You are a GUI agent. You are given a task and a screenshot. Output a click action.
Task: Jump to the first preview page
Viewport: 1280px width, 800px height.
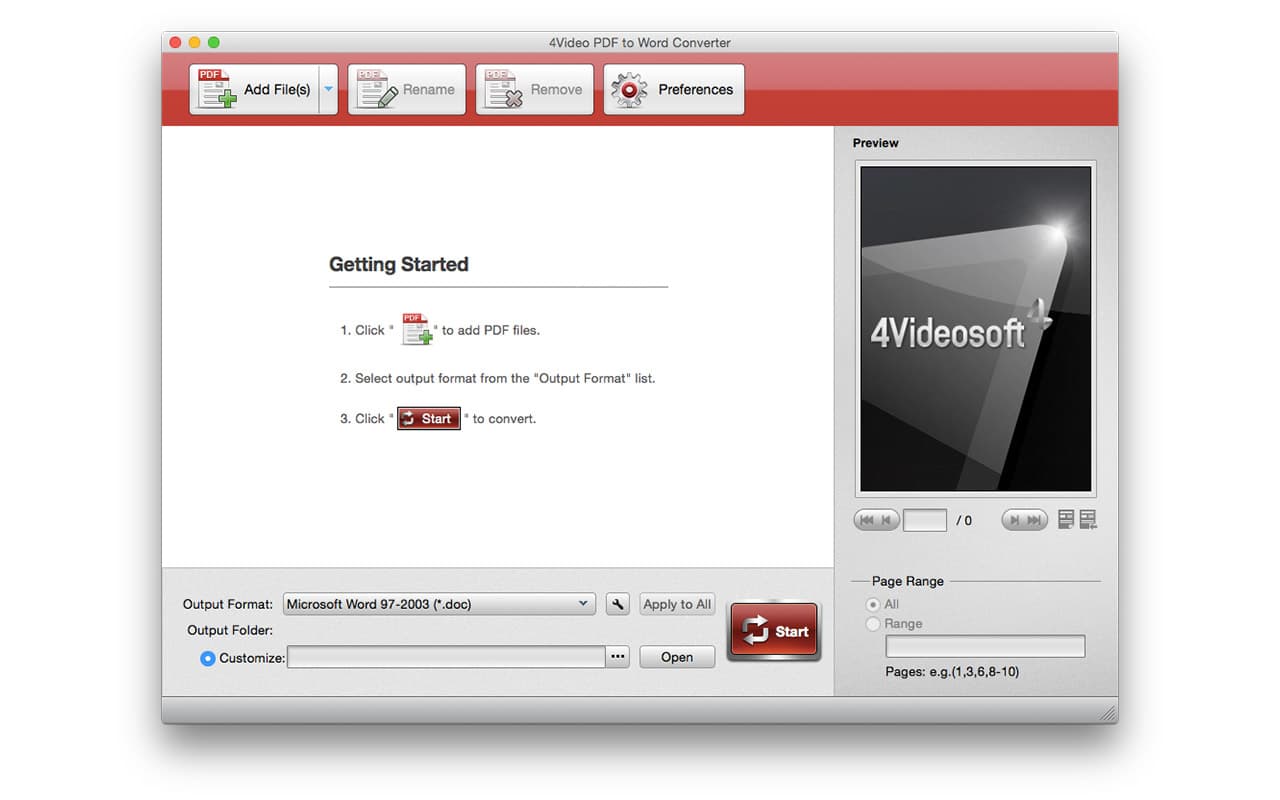coord(866,520)
